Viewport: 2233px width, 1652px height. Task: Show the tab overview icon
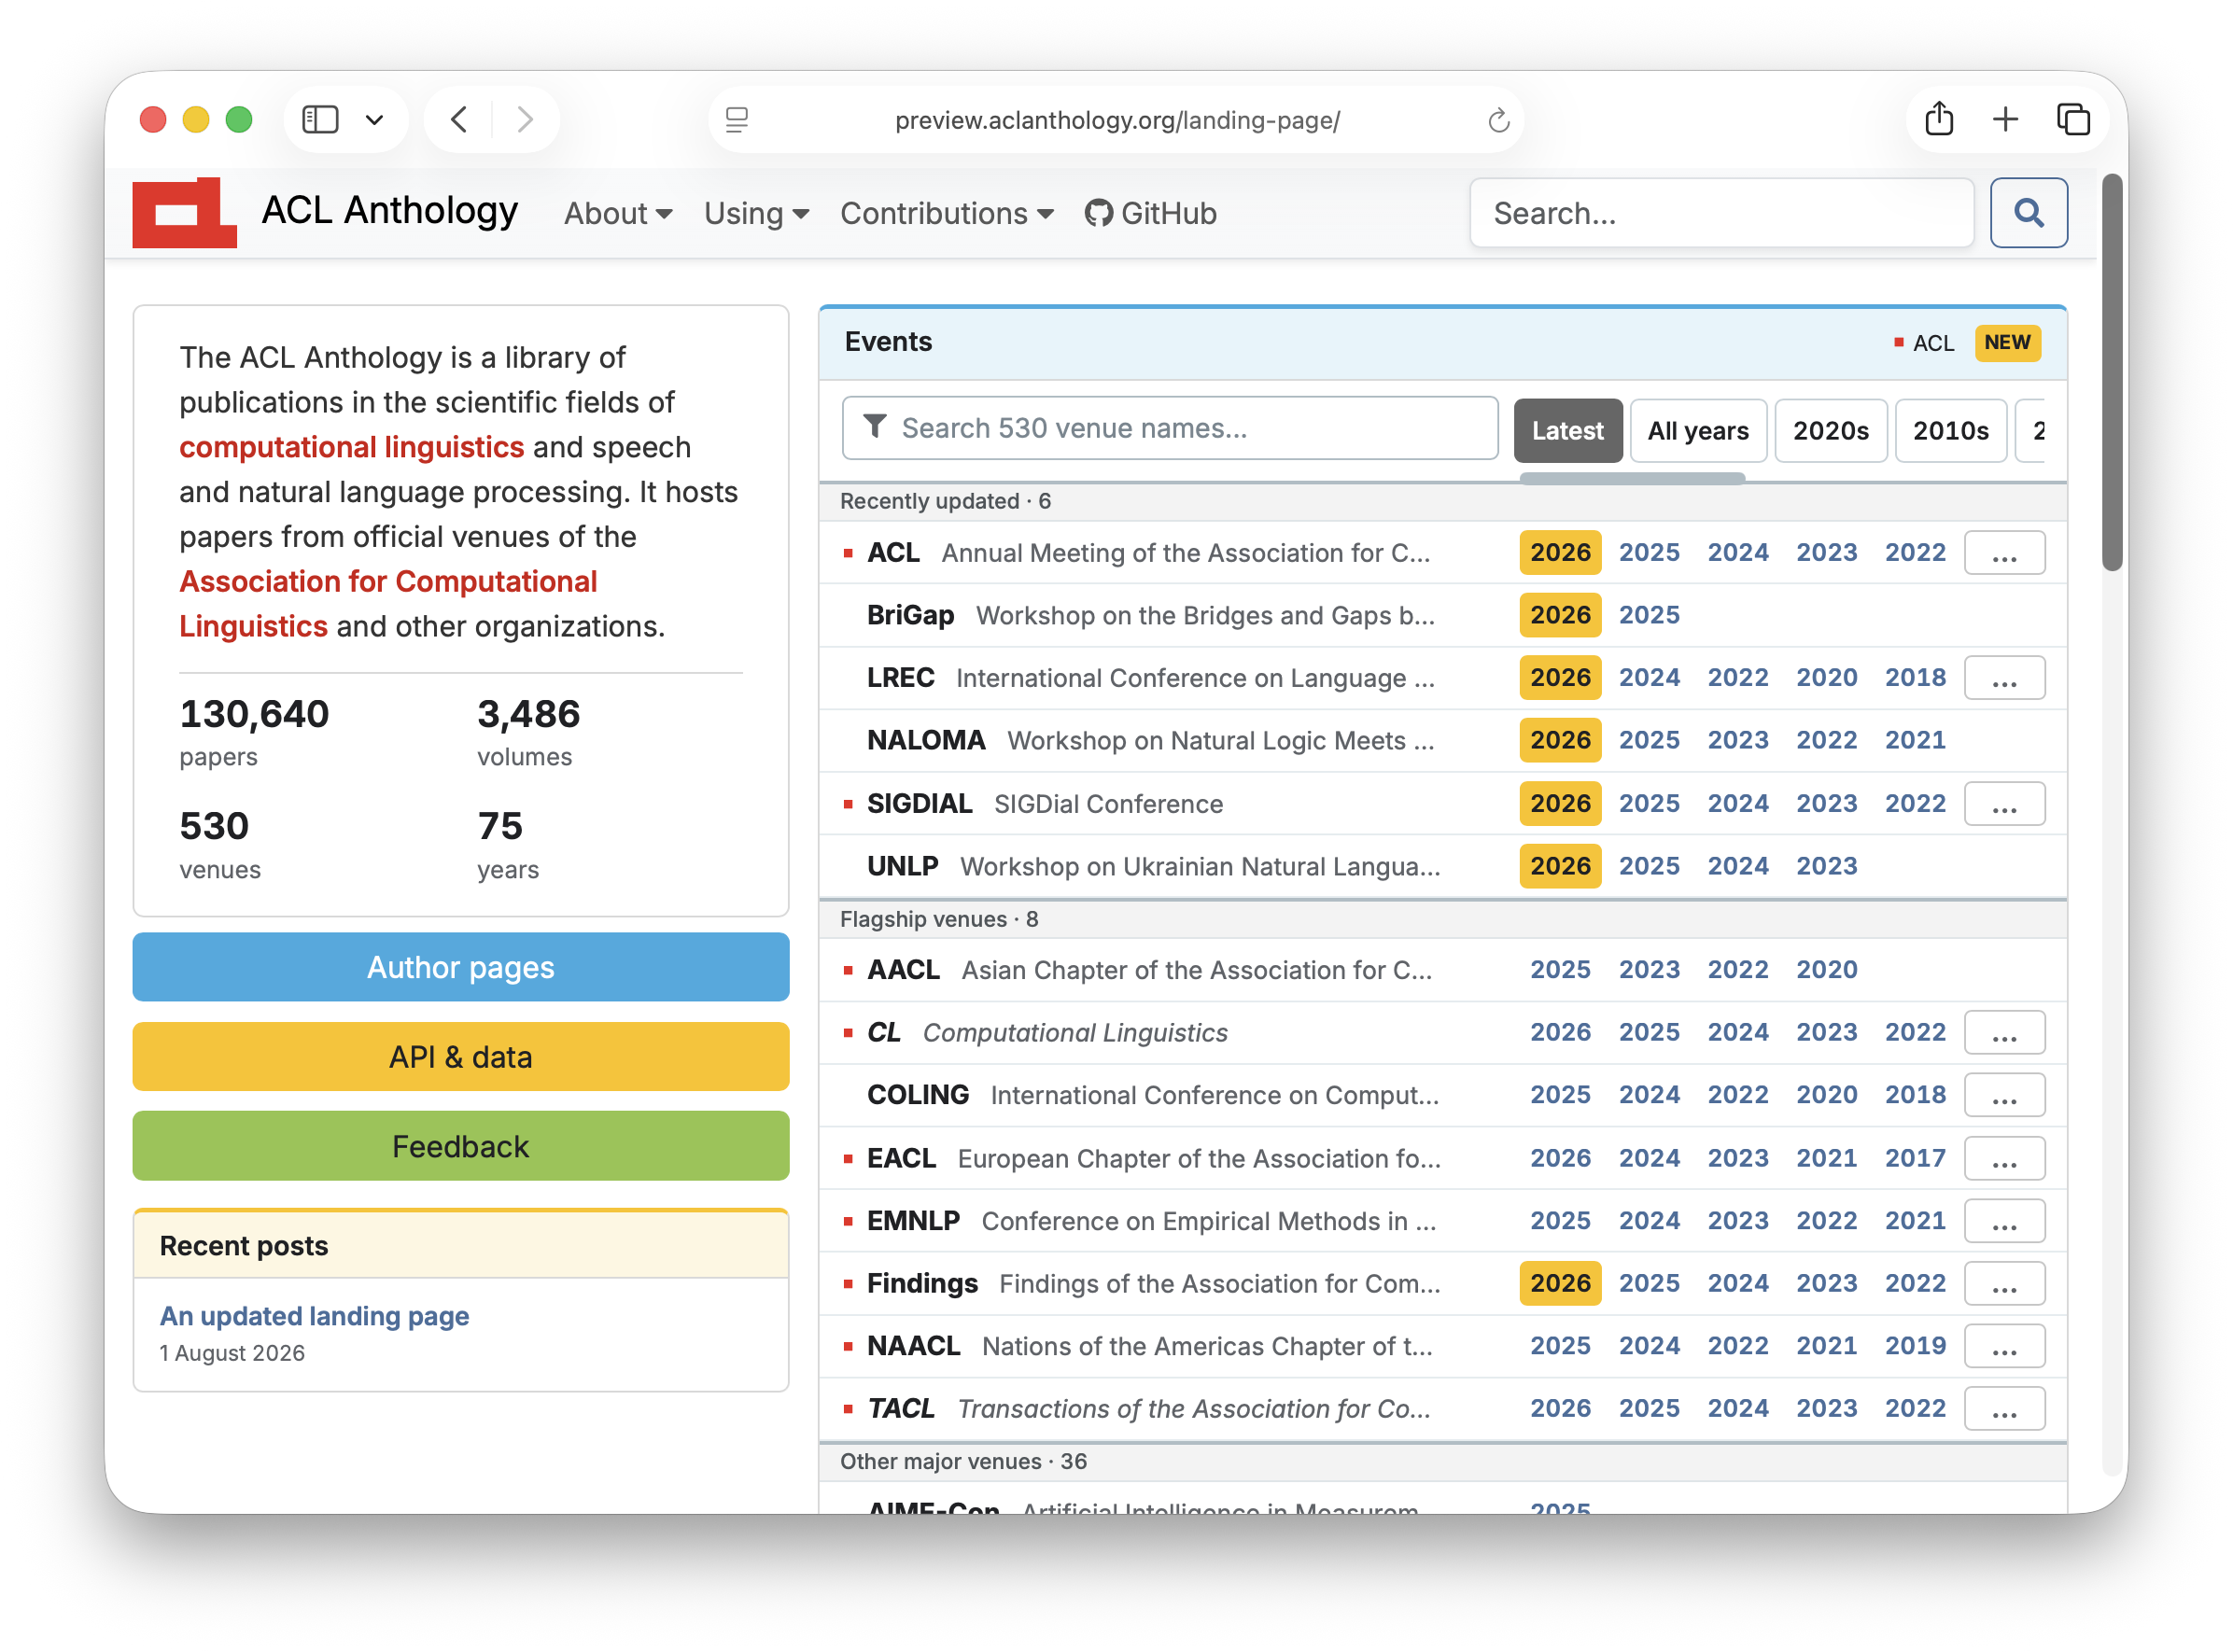pos(2072,120)
